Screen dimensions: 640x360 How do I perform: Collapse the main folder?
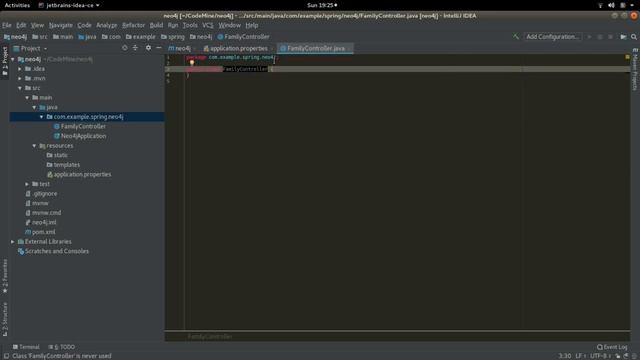tap(27, 98)
